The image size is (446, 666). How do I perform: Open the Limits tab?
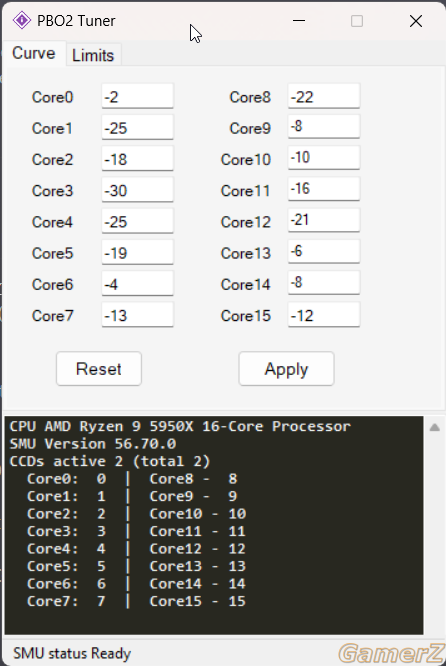tap(93, 55)
